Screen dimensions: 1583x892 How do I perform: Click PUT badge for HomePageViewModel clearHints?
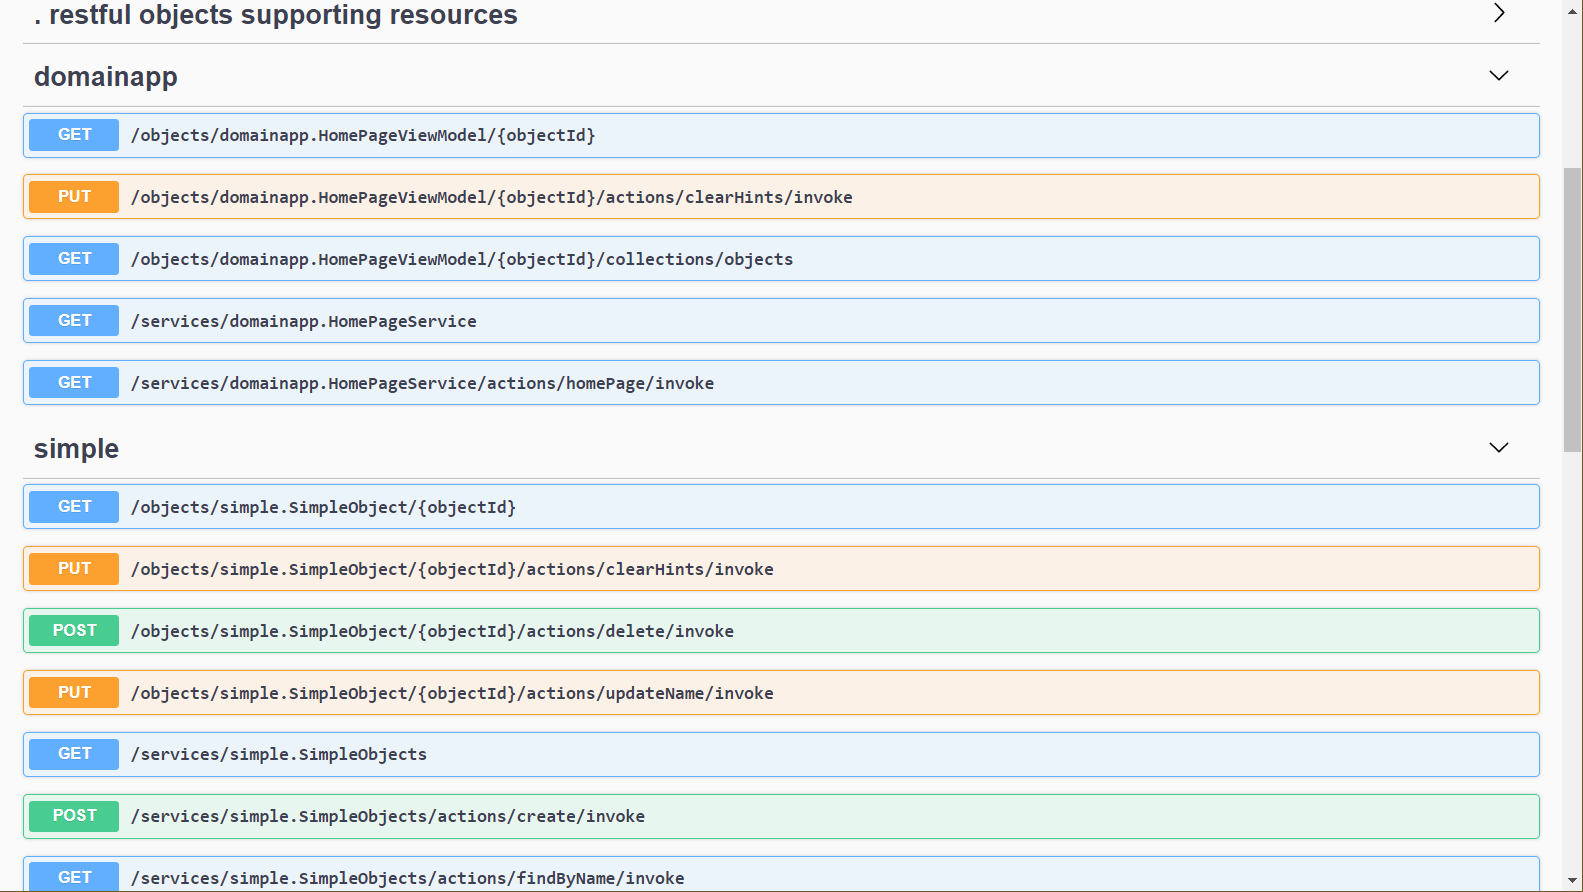(x=74, y=197)
